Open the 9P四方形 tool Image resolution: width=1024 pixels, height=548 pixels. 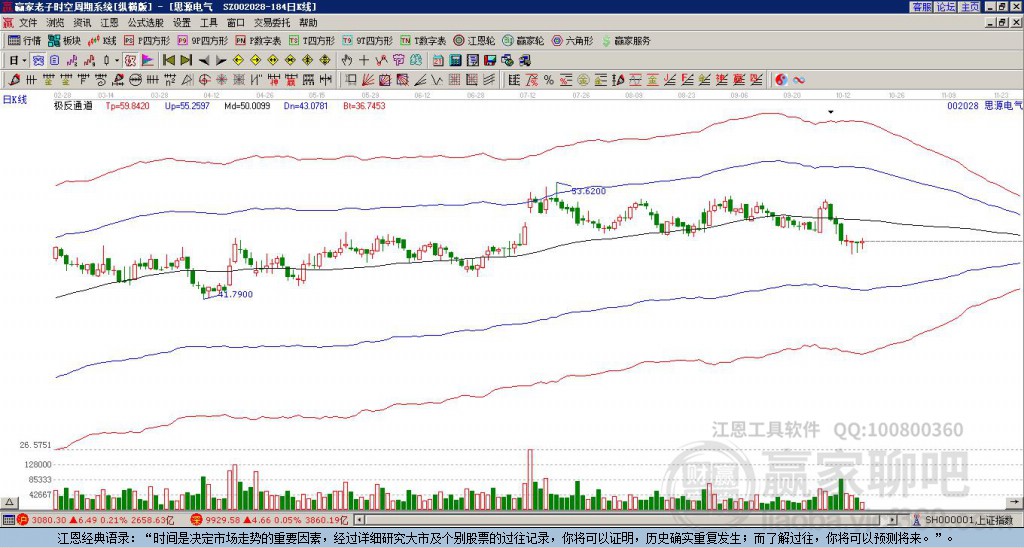[x=203, y=40]
